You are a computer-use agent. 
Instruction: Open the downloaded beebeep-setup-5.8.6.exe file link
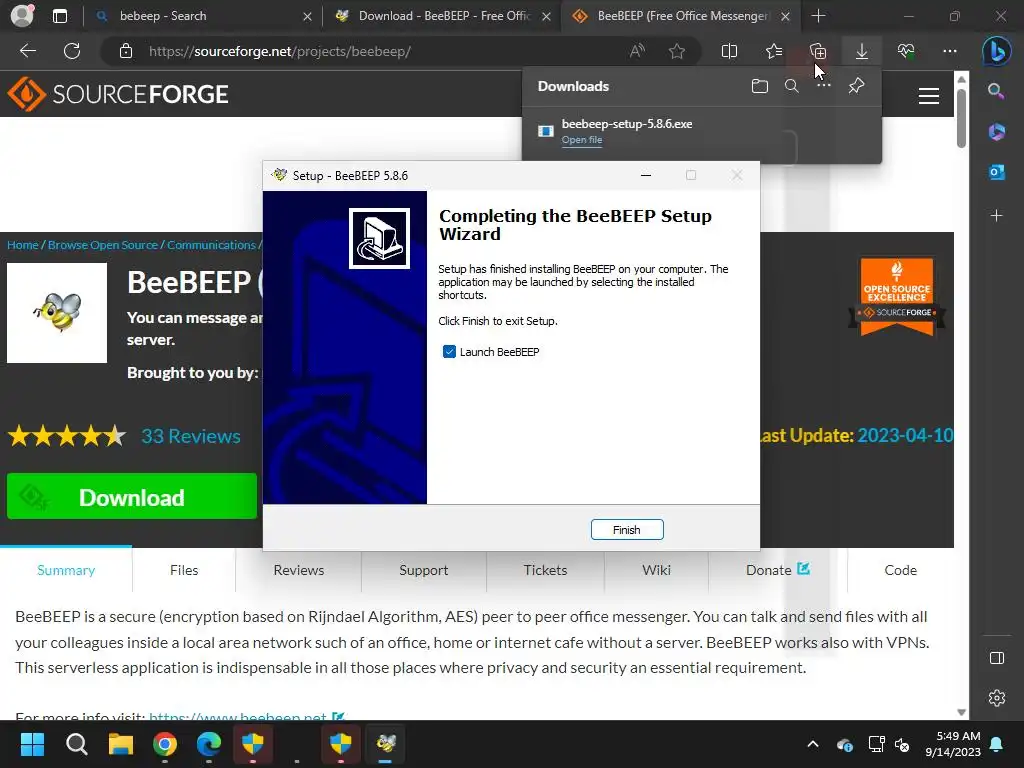click(582, 140)
